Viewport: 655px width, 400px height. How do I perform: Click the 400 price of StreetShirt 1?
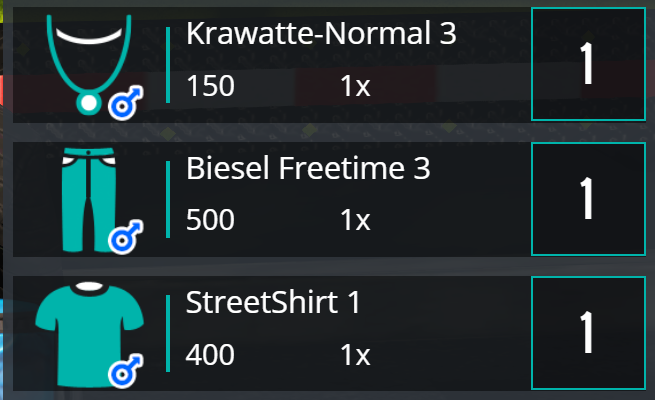[210, 355]
